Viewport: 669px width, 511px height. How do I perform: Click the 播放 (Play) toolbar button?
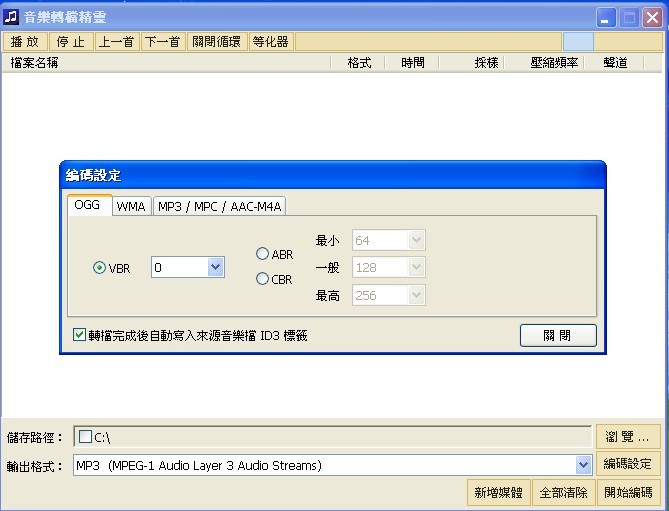click(x=26, y=42)
